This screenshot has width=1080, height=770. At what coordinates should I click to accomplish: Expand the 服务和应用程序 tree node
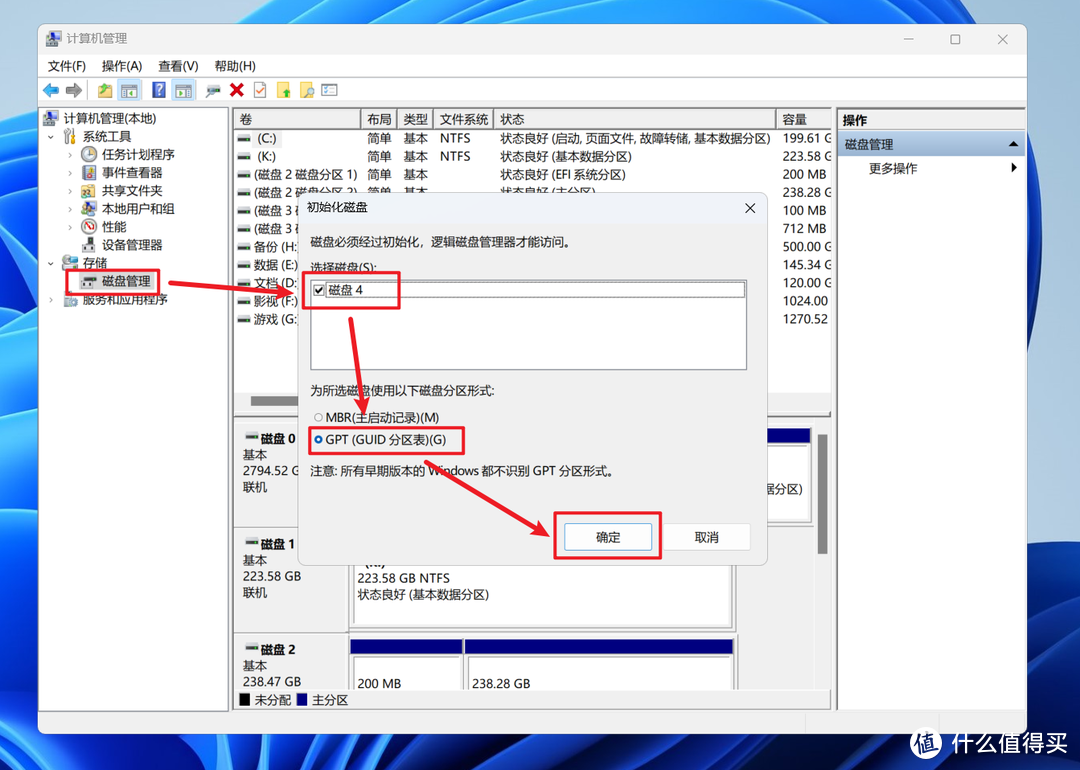(51, 300)
